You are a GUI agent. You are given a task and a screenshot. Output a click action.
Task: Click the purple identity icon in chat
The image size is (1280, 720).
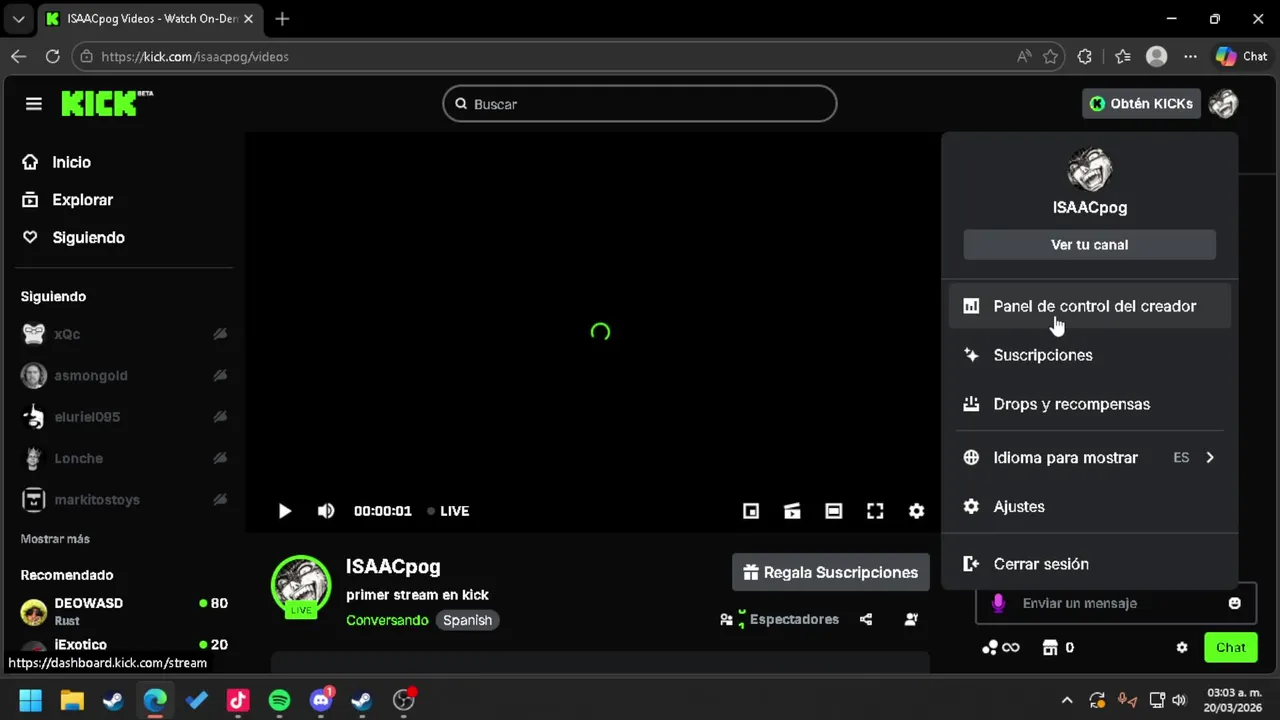(x=997, y=603)
